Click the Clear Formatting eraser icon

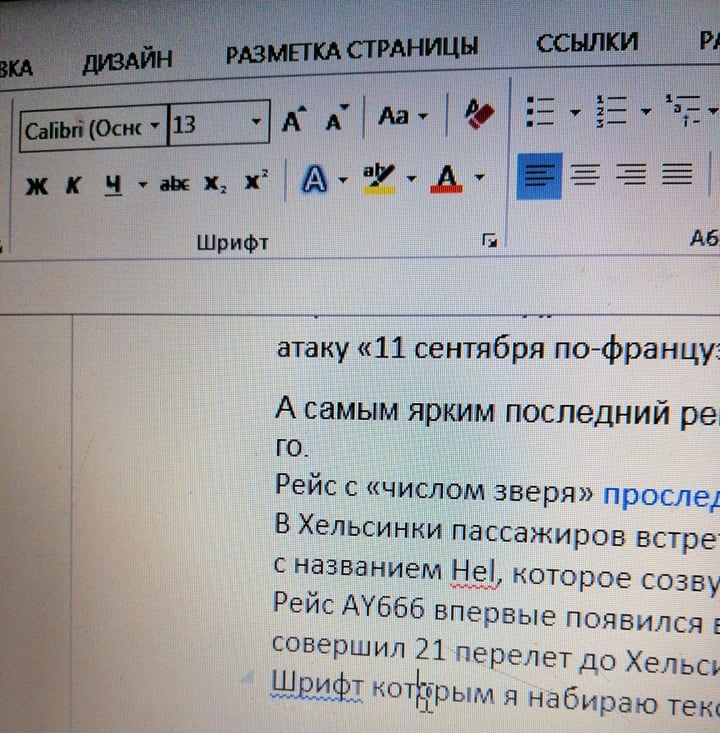pos(479,116)
